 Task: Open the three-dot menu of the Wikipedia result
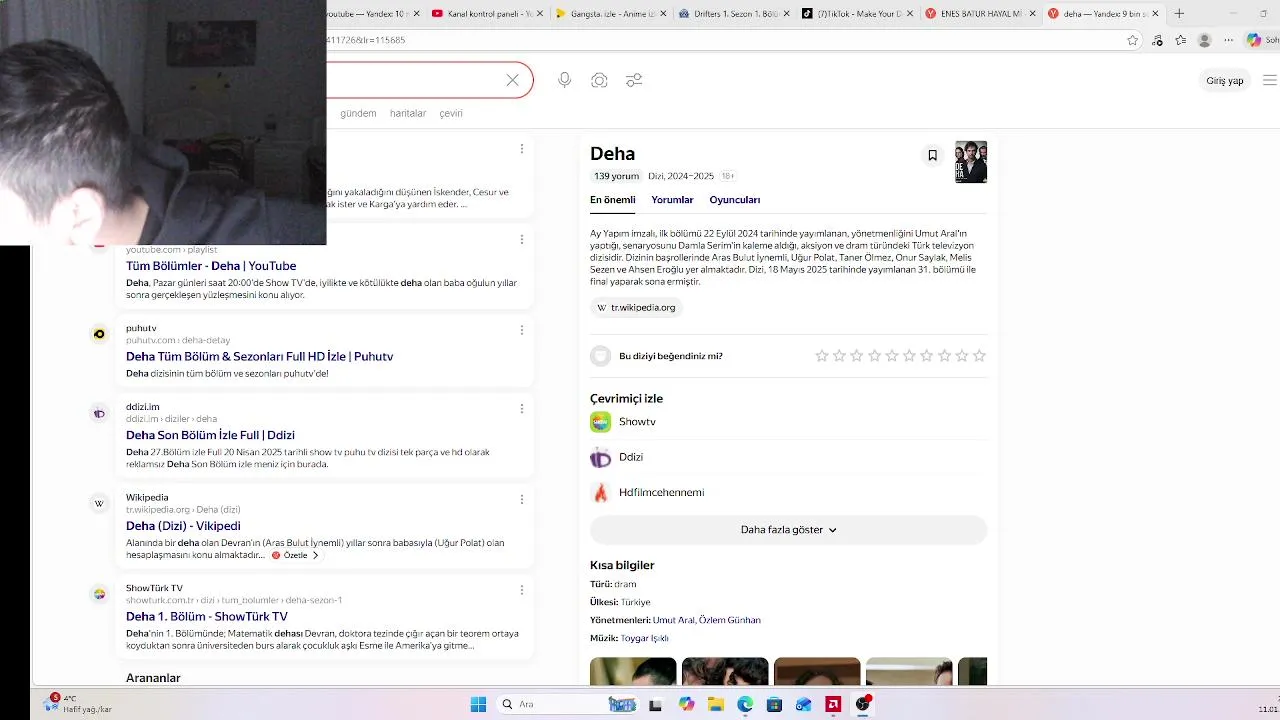tap(522, 499)
